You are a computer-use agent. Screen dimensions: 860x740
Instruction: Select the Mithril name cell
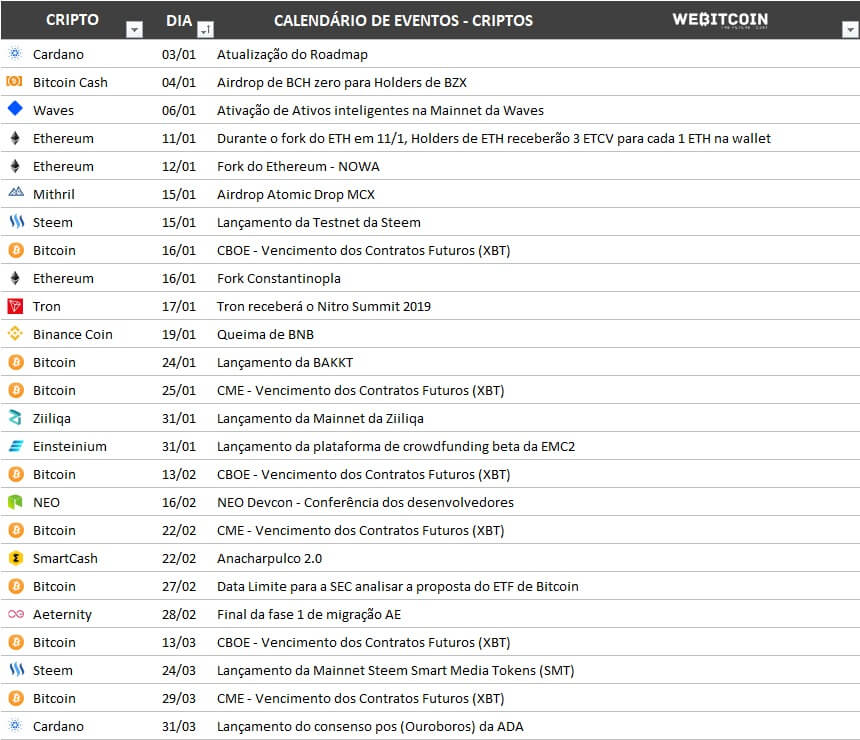pyautogui.click(x=54, y=194)
